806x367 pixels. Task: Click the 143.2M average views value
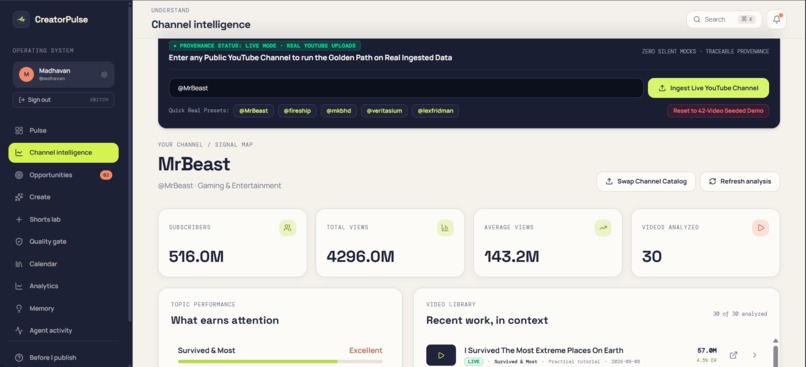click(511, 256)
